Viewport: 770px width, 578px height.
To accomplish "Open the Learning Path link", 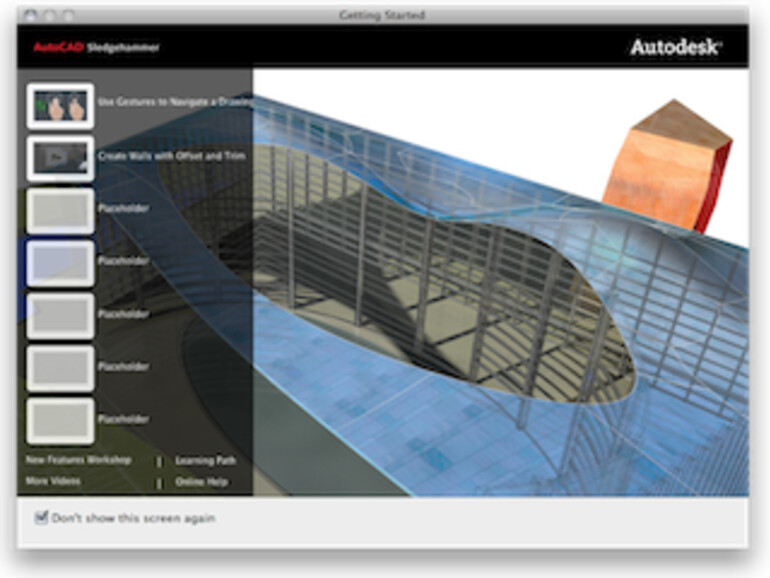I will coord(206,461).
